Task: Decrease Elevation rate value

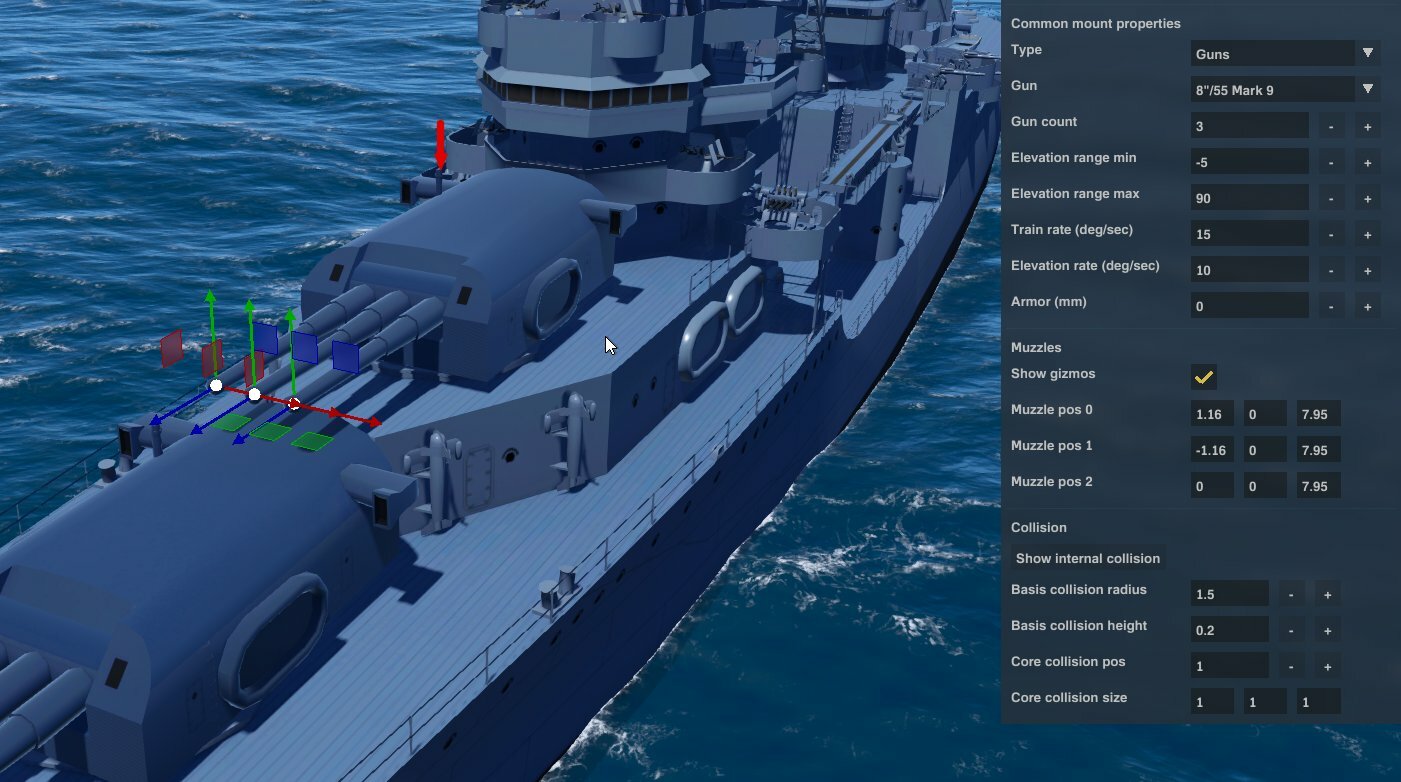Action: [1331, 270]
